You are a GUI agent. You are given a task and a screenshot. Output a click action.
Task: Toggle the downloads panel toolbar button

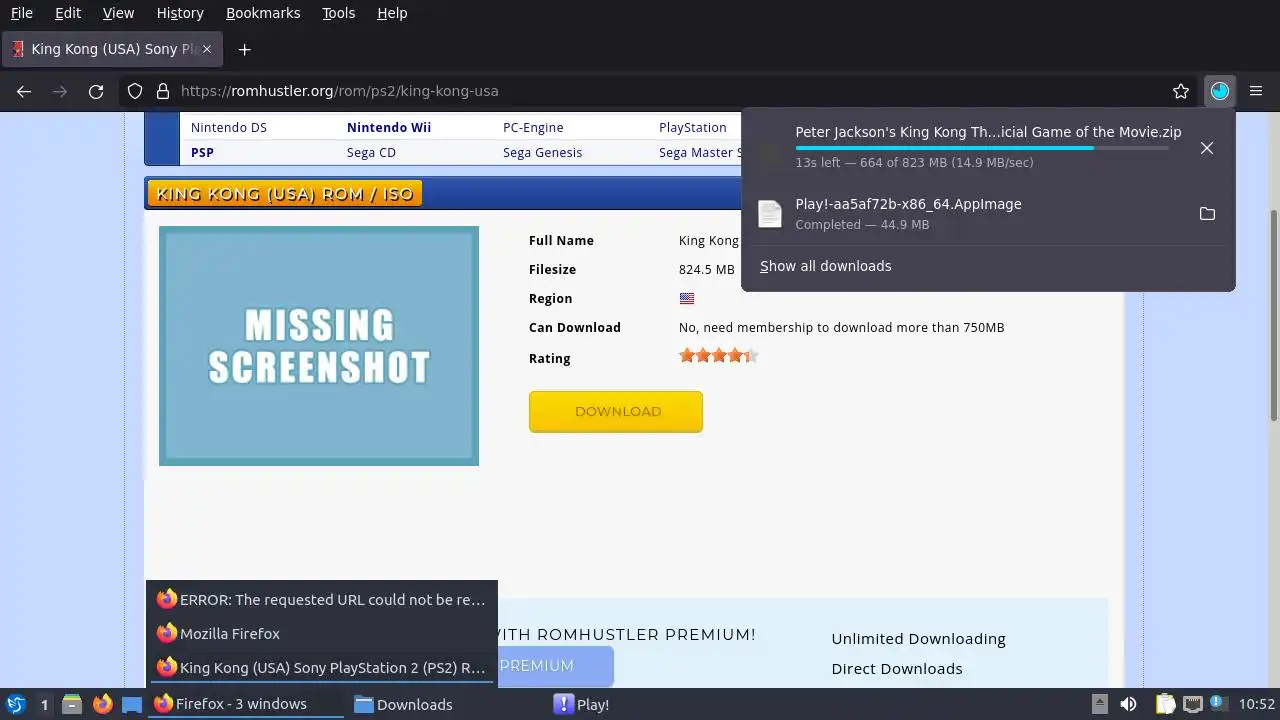coord(1219,91)
